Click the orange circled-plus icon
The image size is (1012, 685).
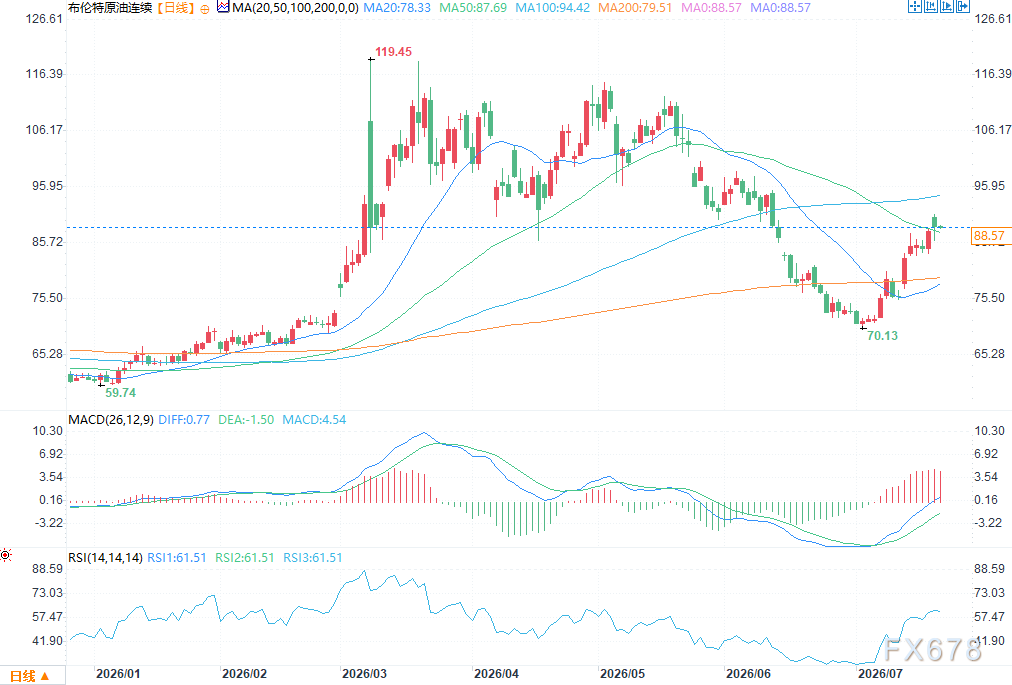(205, 9)
